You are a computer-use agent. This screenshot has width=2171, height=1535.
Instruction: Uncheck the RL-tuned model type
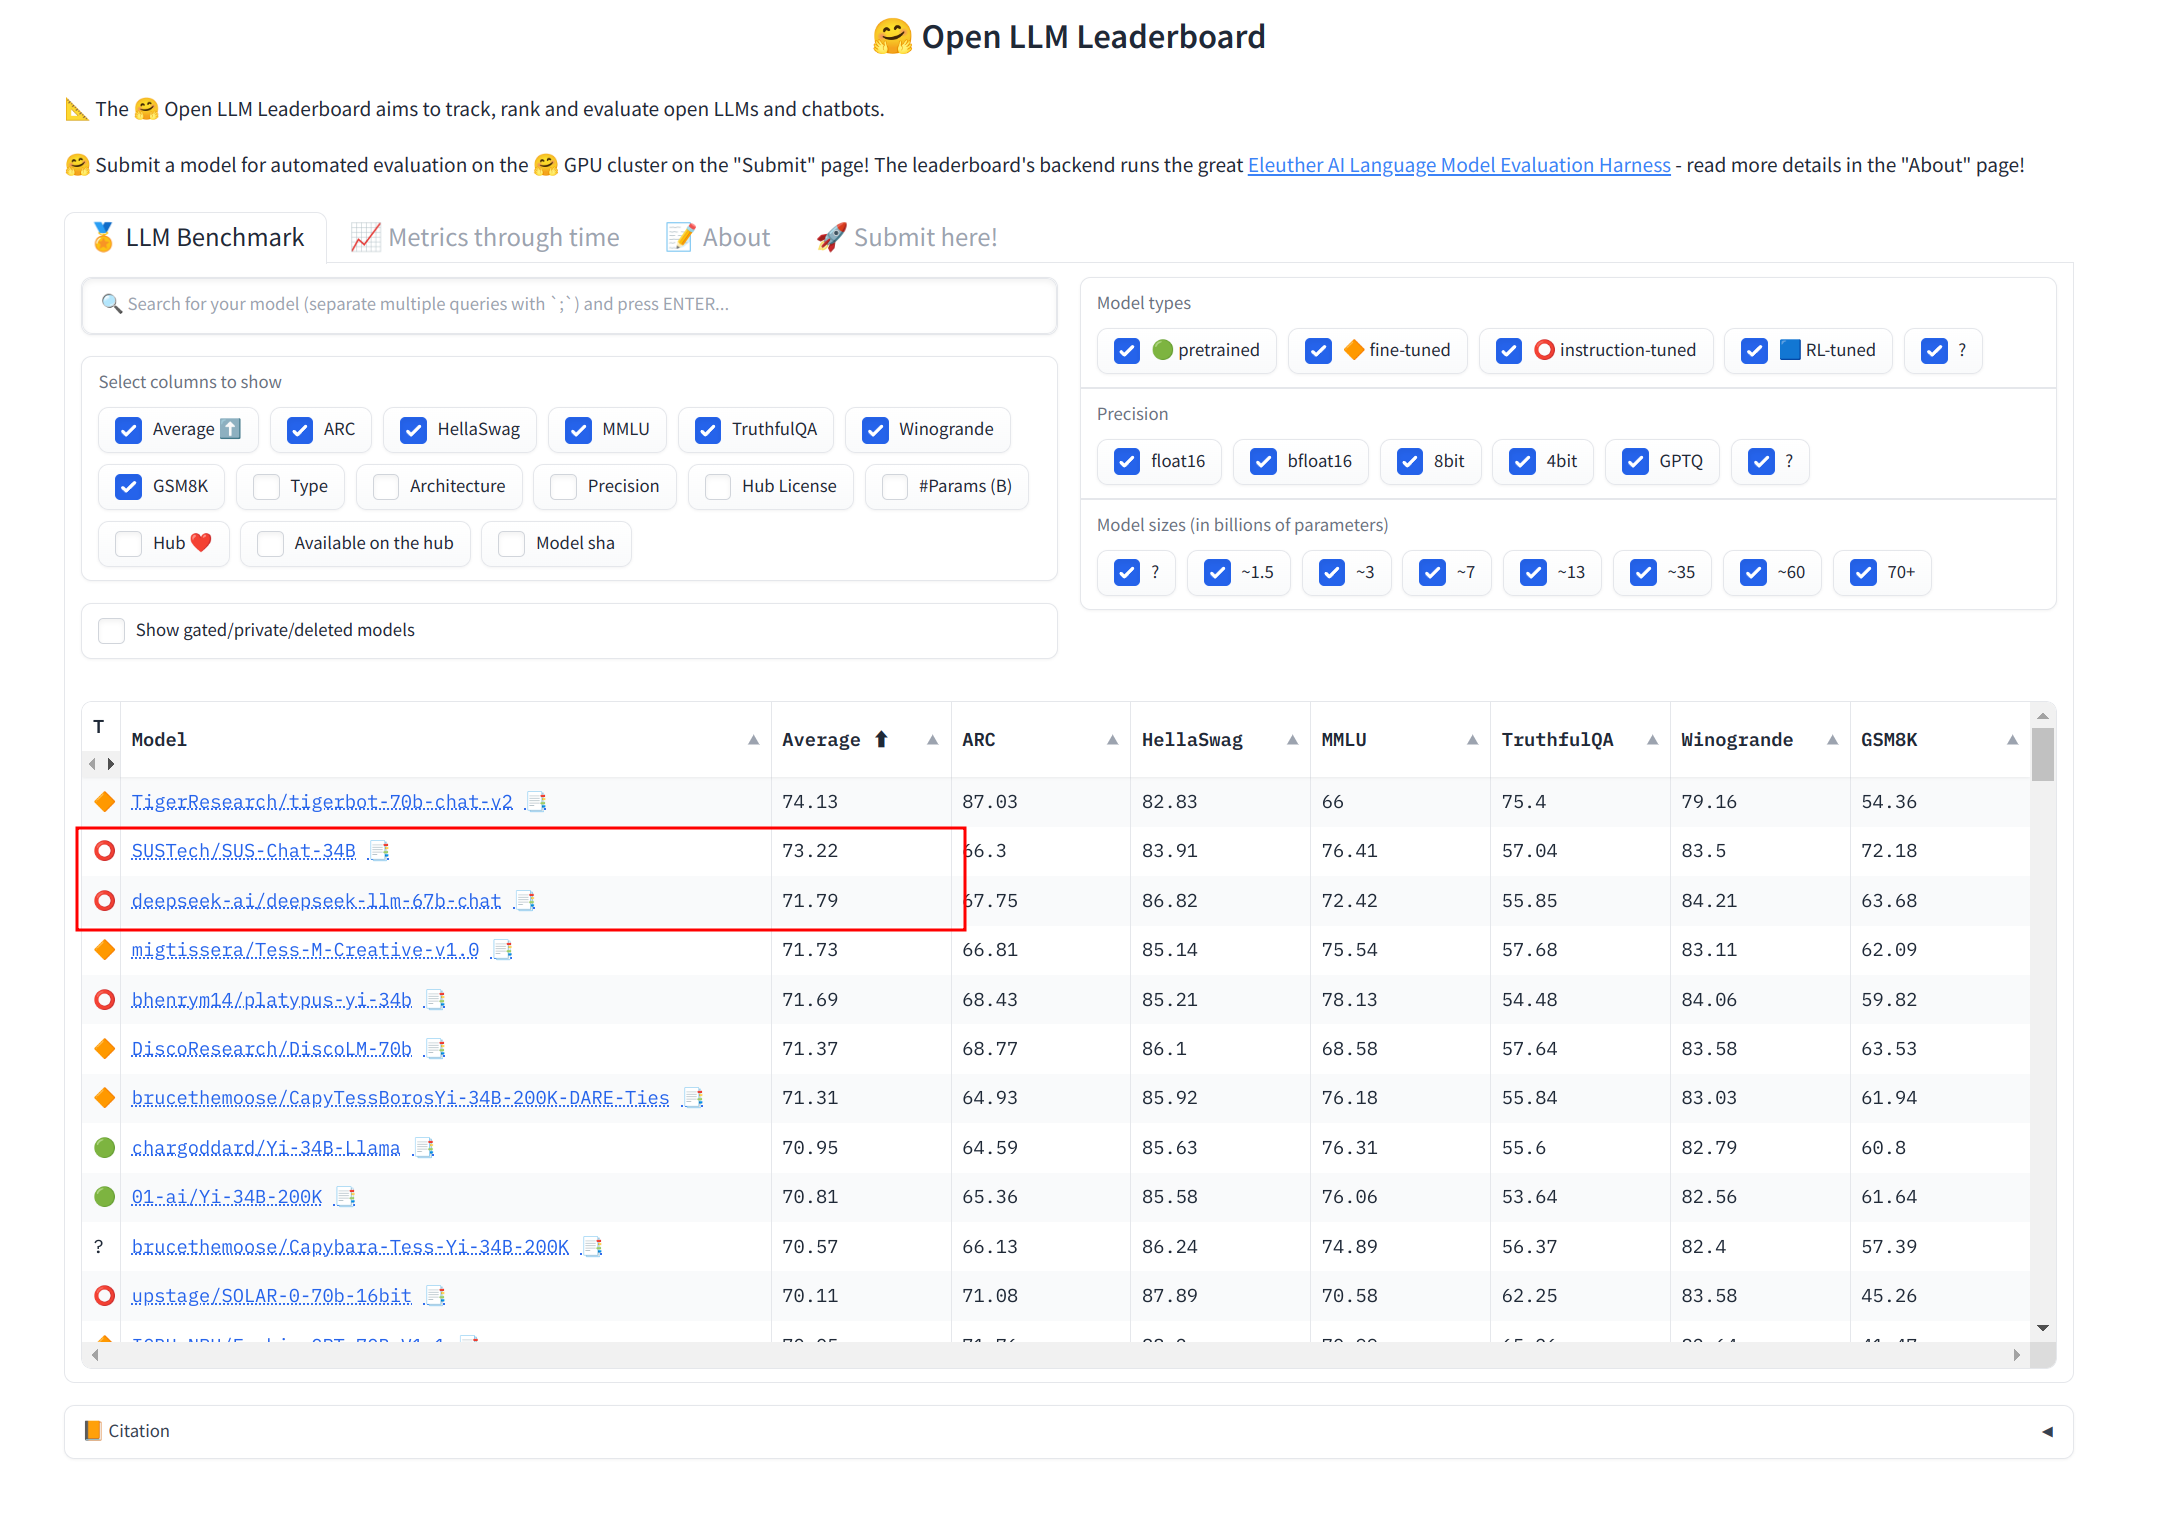point(1754,351)
